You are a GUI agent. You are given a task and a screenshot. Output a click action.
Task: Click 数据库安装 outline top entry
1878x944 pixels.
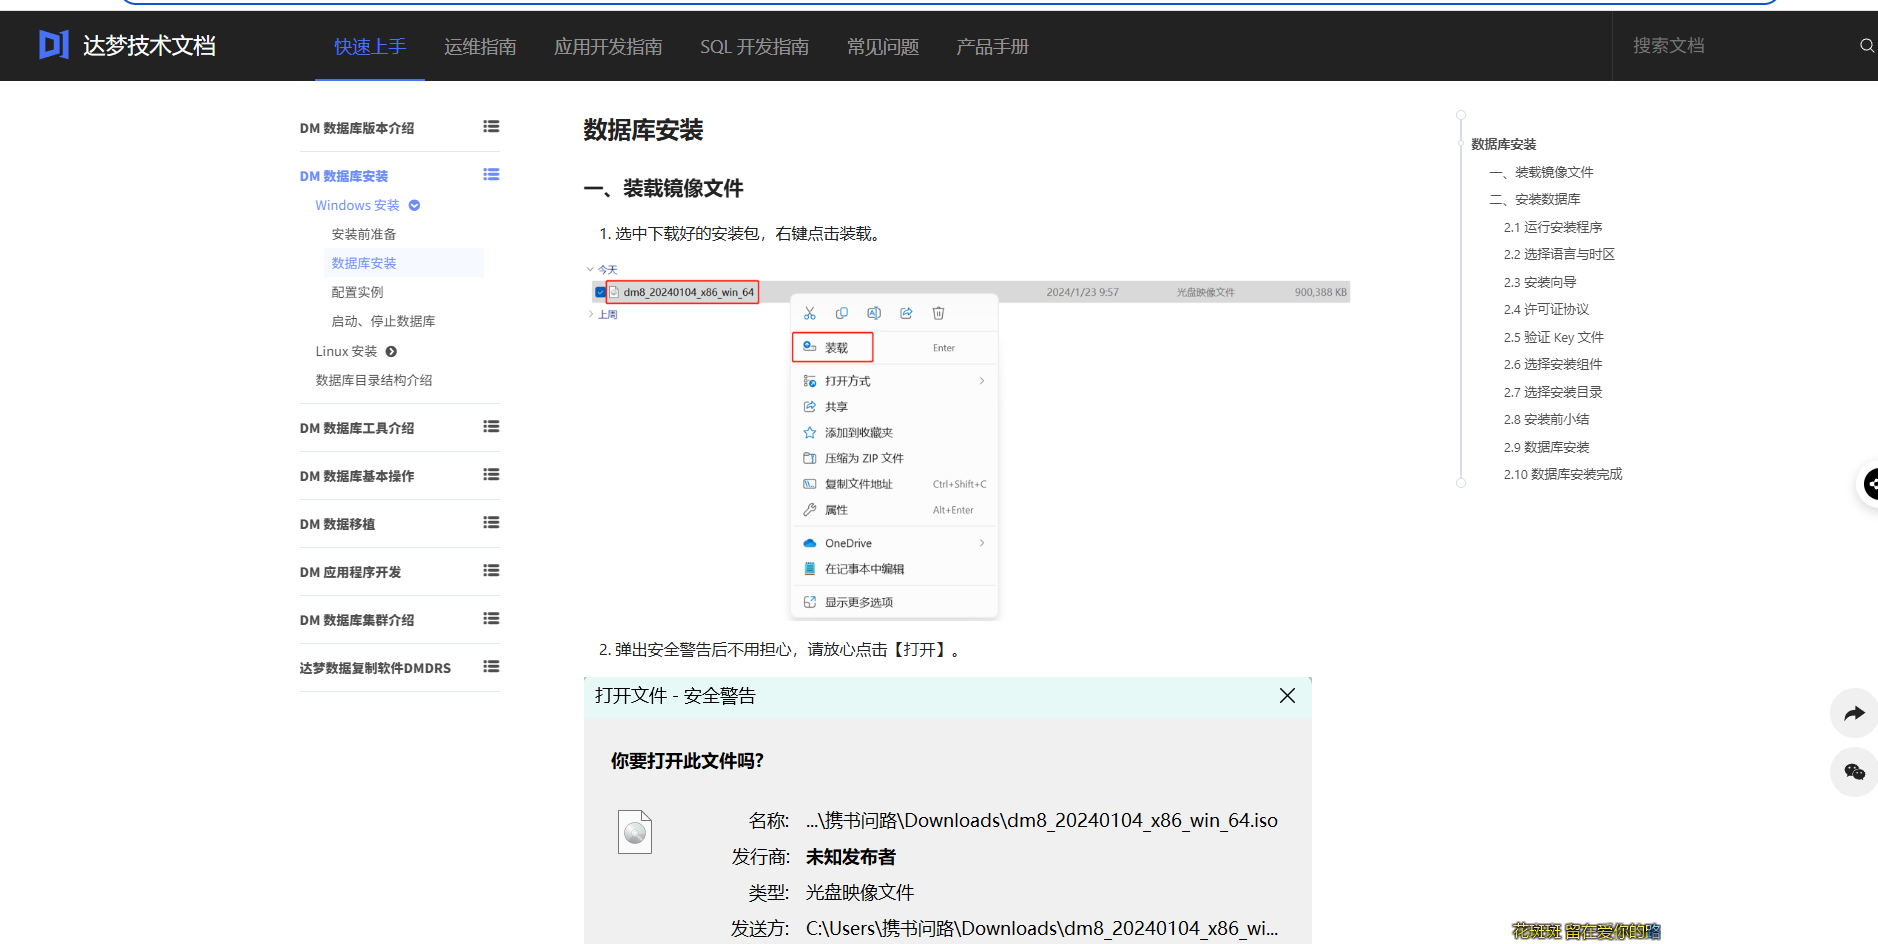point(1503,144)
